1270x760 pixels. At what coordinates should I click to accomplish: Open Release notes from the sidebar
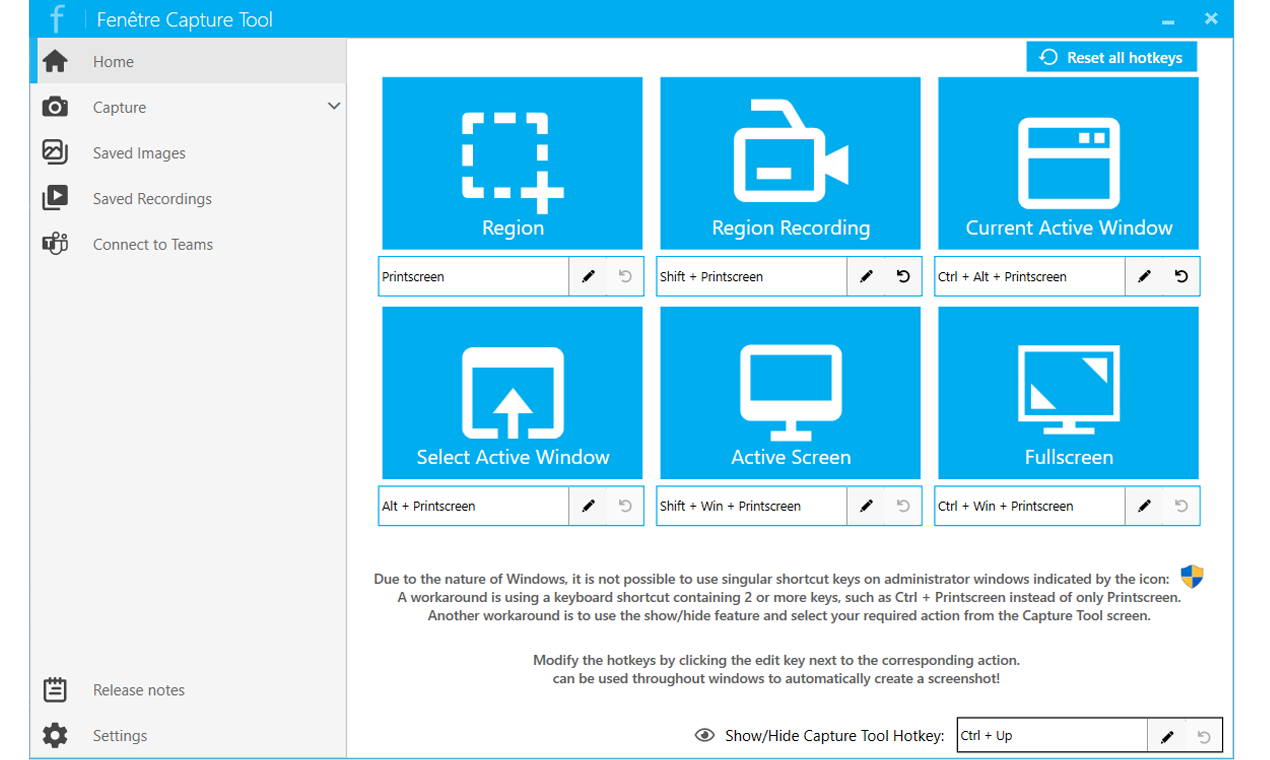coord(54,689)
